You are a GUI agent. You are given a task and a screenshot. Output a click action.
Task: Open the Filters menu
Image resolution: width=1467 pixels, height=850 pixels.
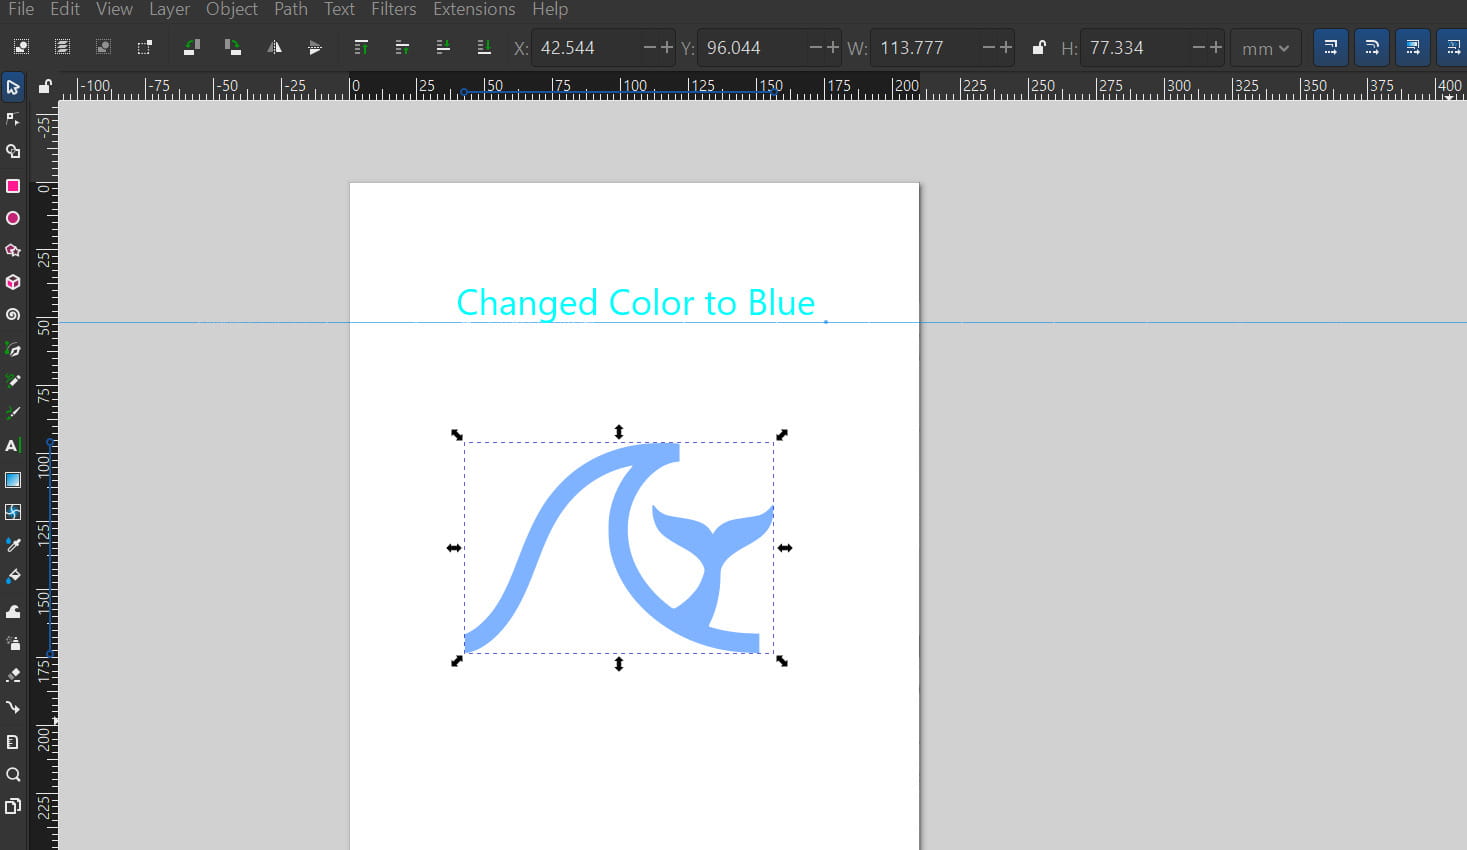coord(393,9)
